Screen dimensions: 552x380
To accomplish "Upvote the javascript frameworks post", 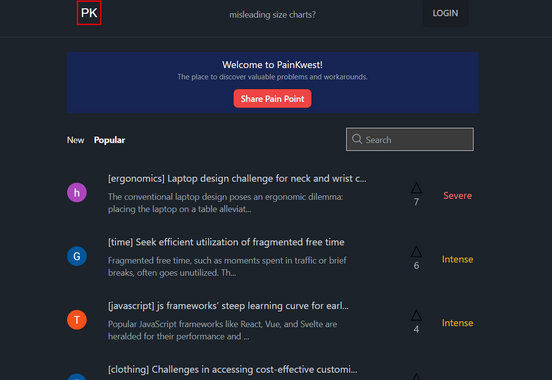I will 416,315.
